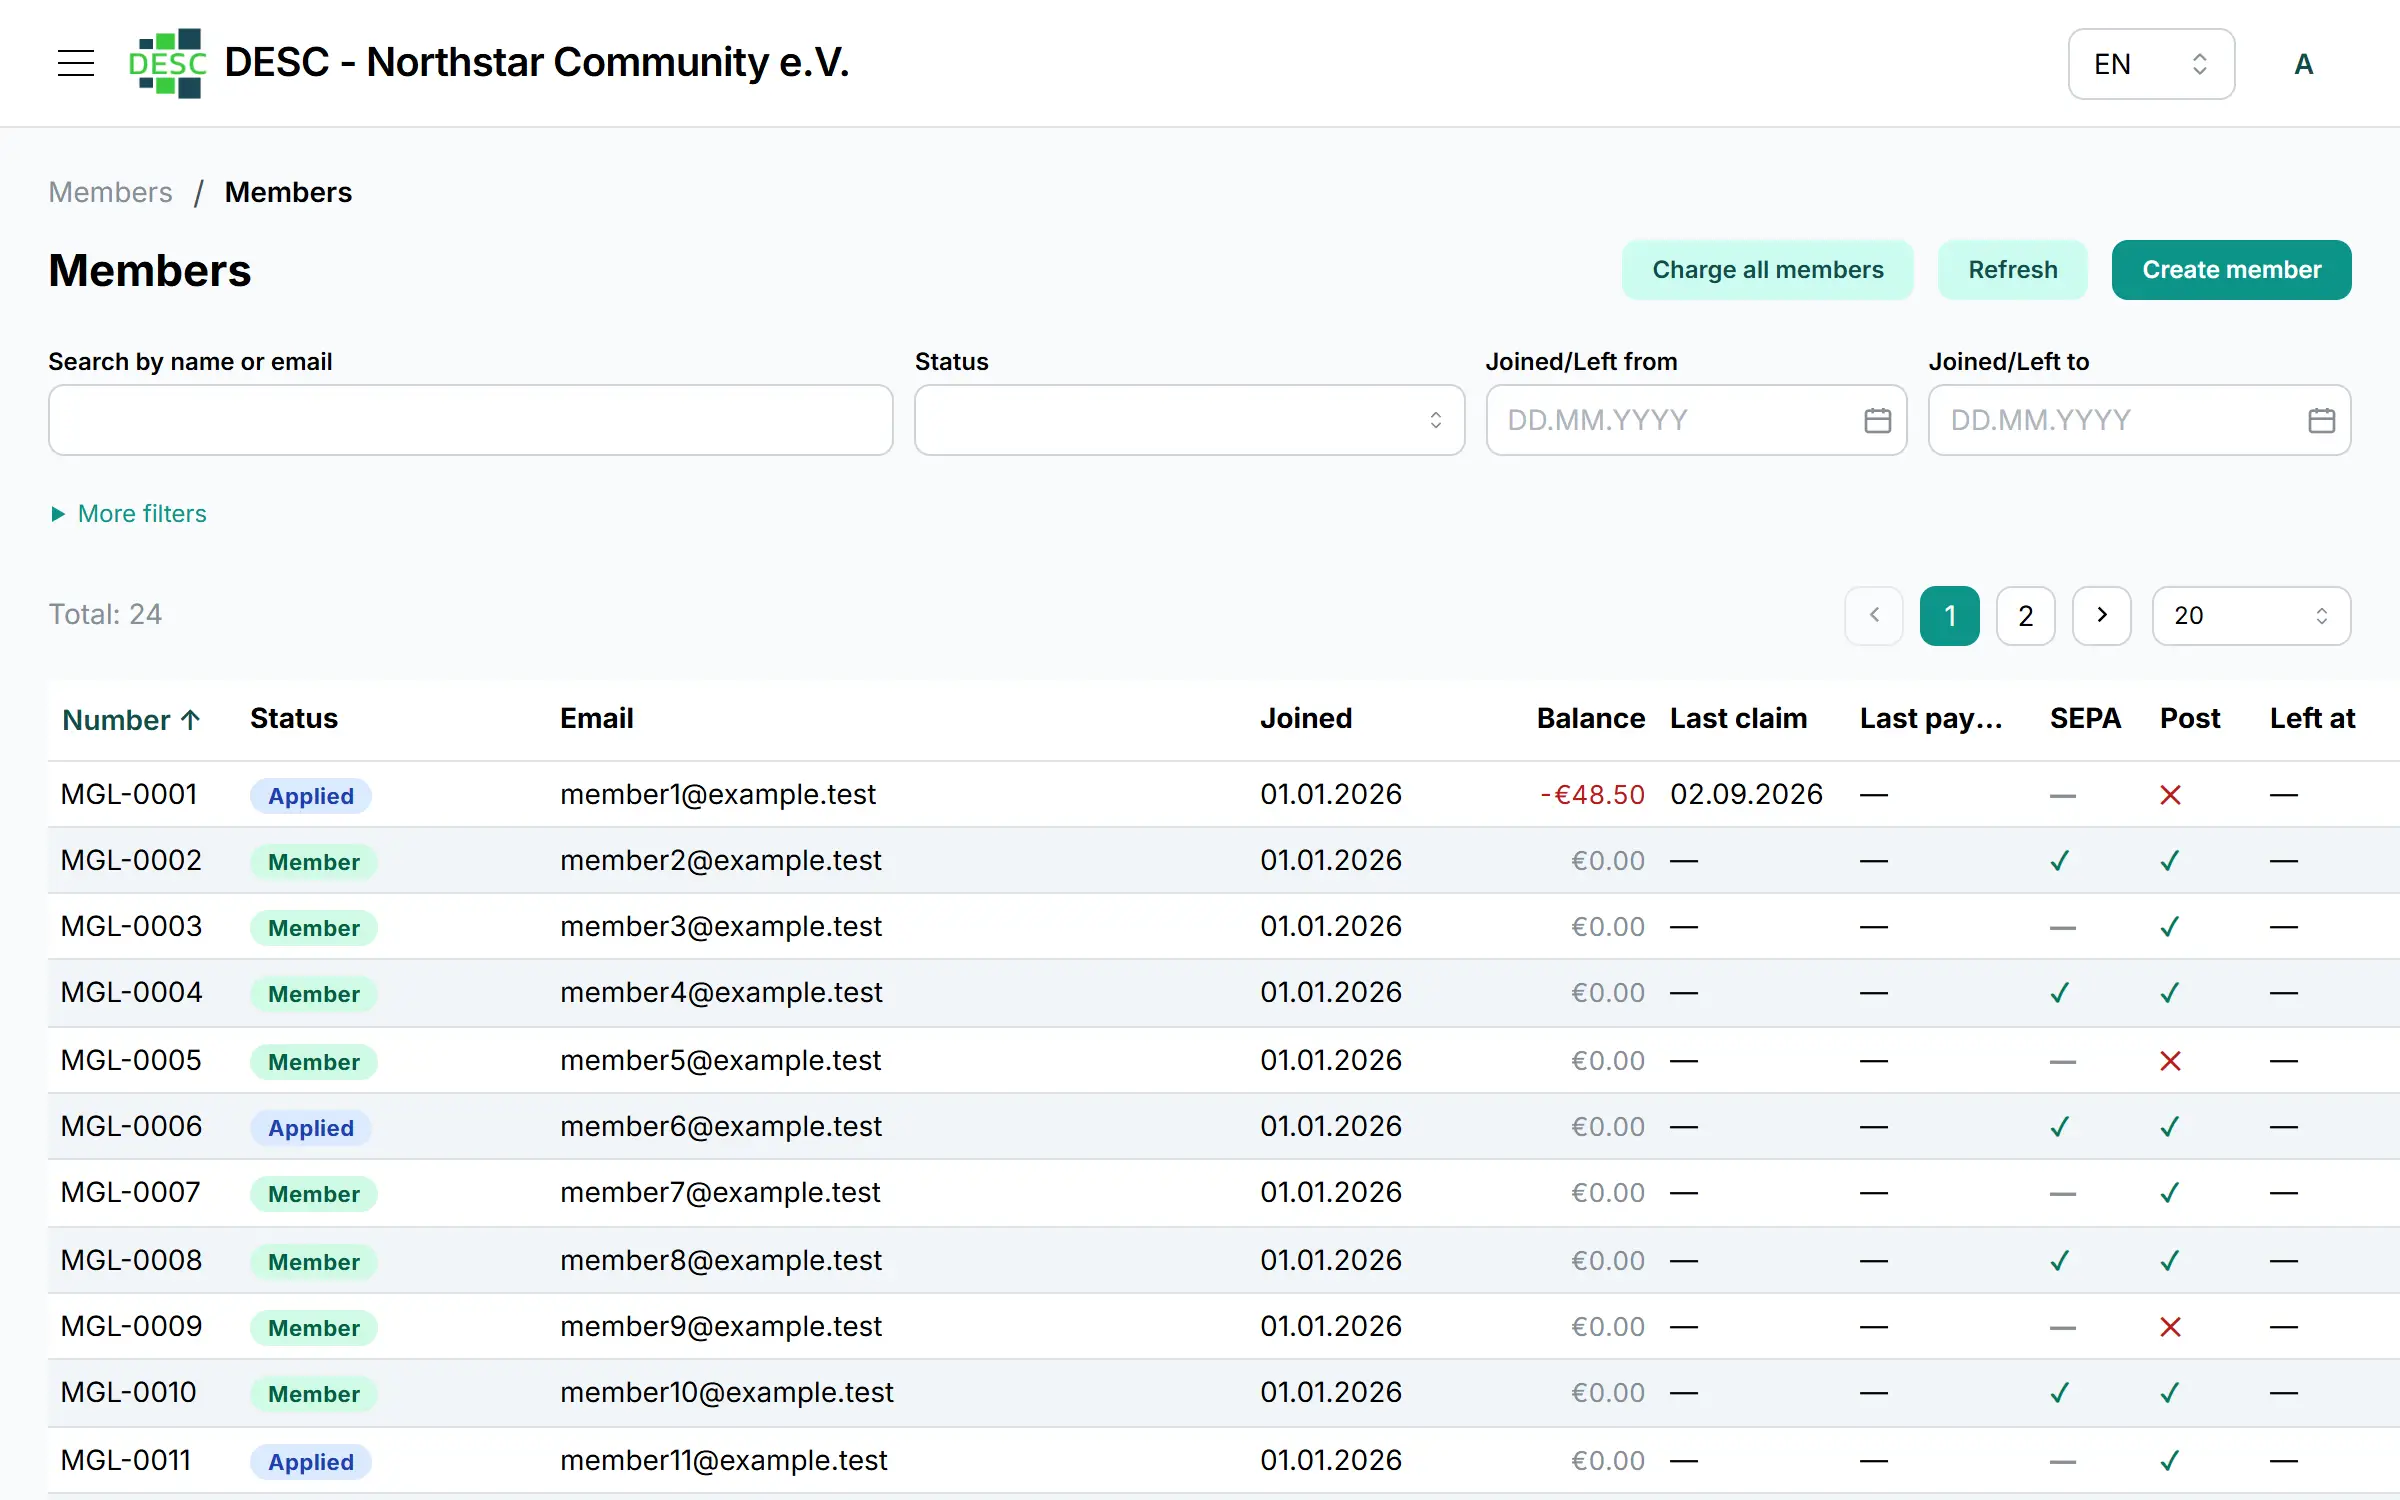Focus the Joined/Left from date field

1696,420
